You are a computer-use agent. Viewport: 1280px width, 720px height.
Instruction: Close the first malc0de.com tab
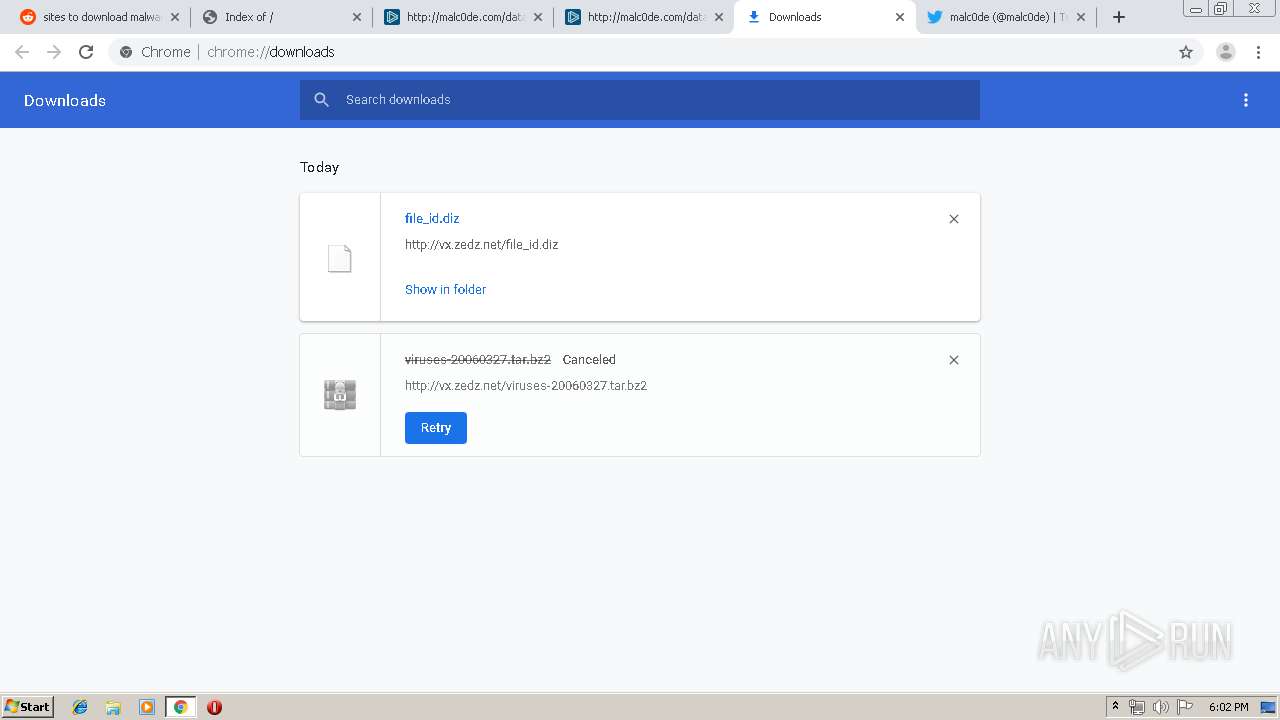click(x=538, y=17)
